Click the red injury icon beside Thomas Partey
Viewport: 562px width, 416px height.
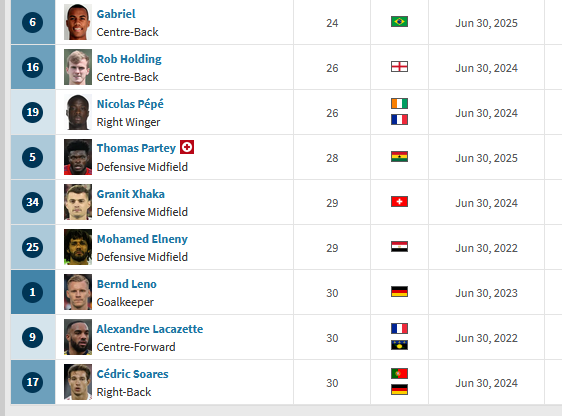tap(187, 147)
